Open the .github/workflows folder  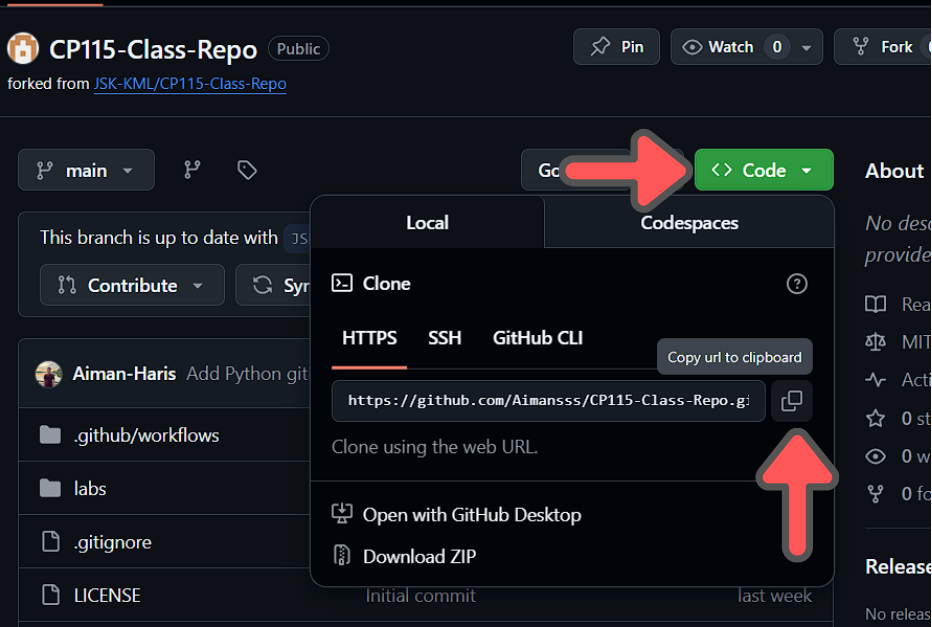coord(146,436)
